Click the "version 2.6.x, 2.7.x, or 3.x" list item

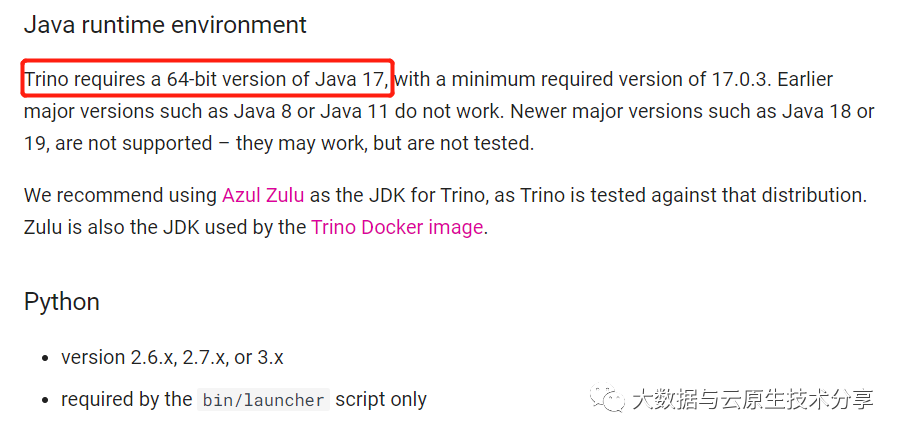pyautogui.click(x=172, y=357)
